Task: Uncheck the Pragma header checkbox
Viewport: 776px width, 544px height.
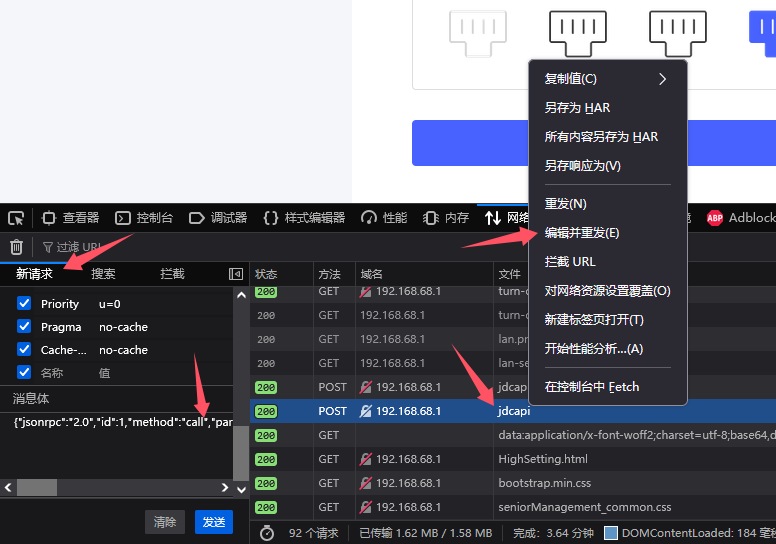Action: coord(24,326)
